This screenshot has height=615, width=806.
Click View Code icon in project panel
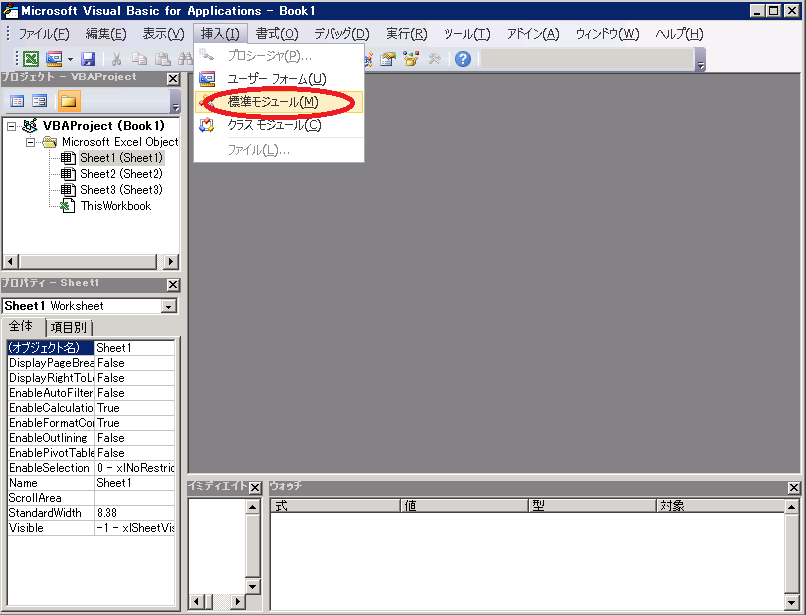pos(17,101)
